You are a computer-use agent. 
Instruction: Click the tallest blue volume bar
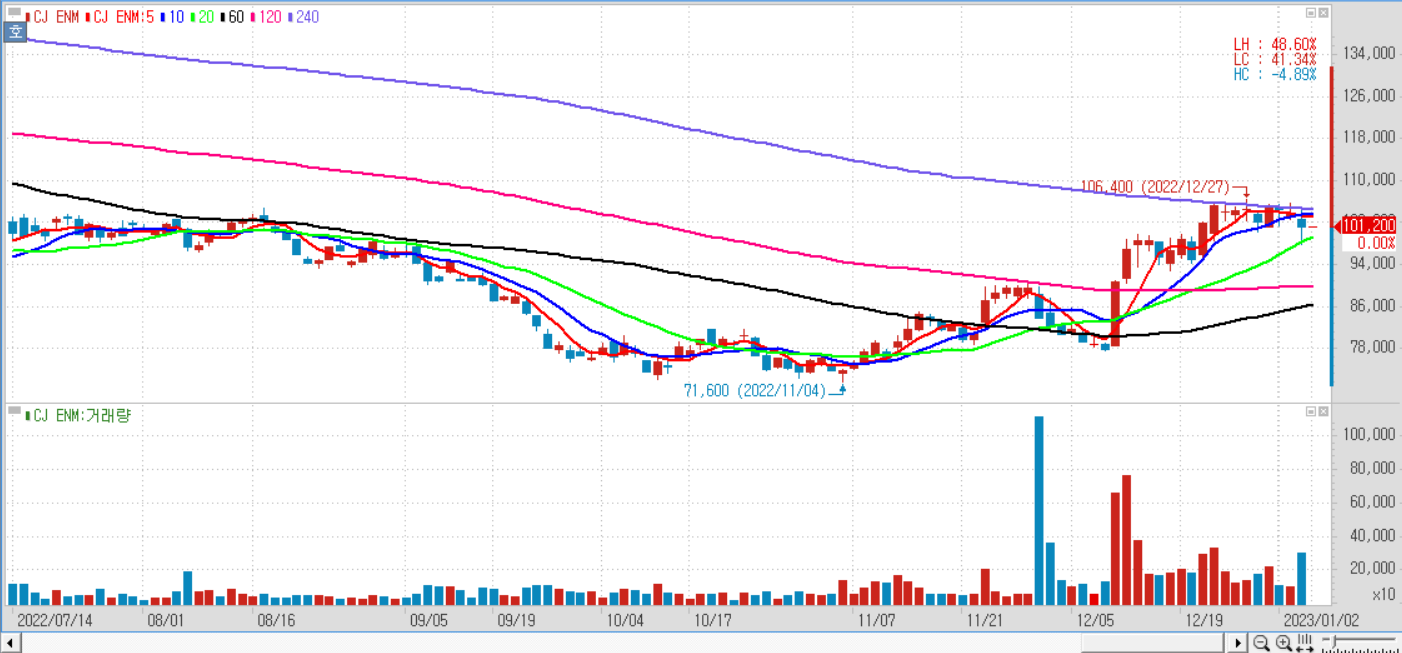[1039, 511]
